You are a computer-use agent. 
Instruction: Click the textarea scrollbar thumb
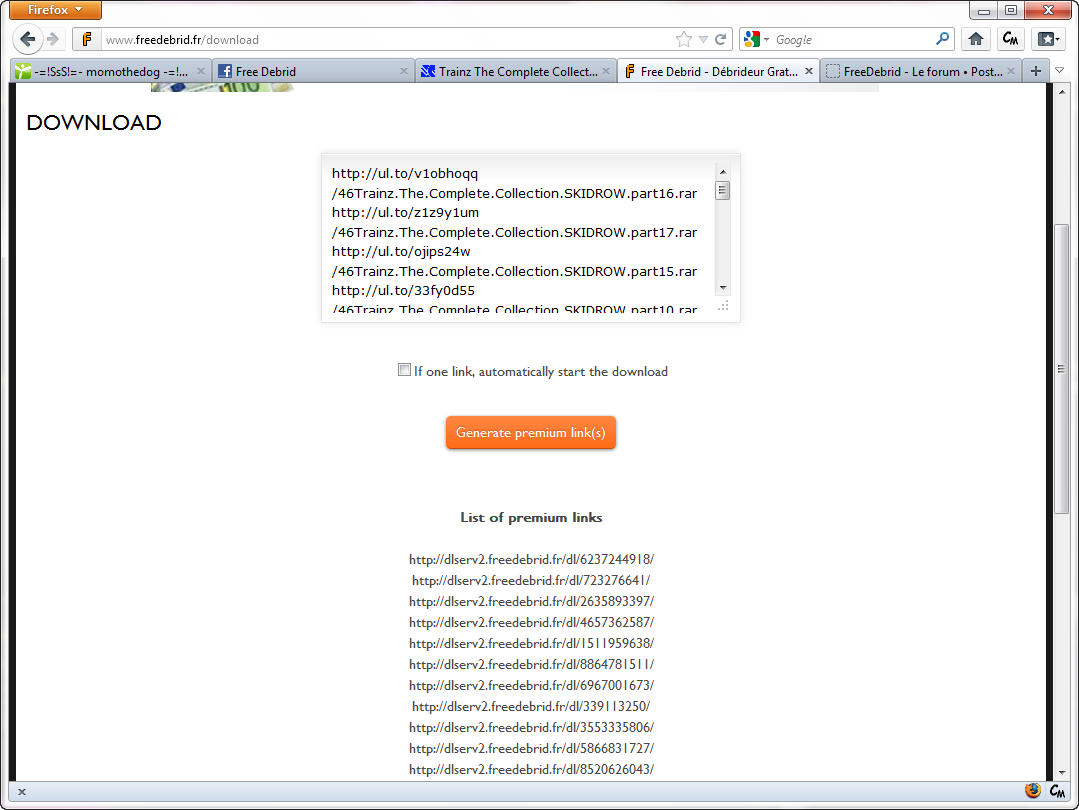[723, 190]
